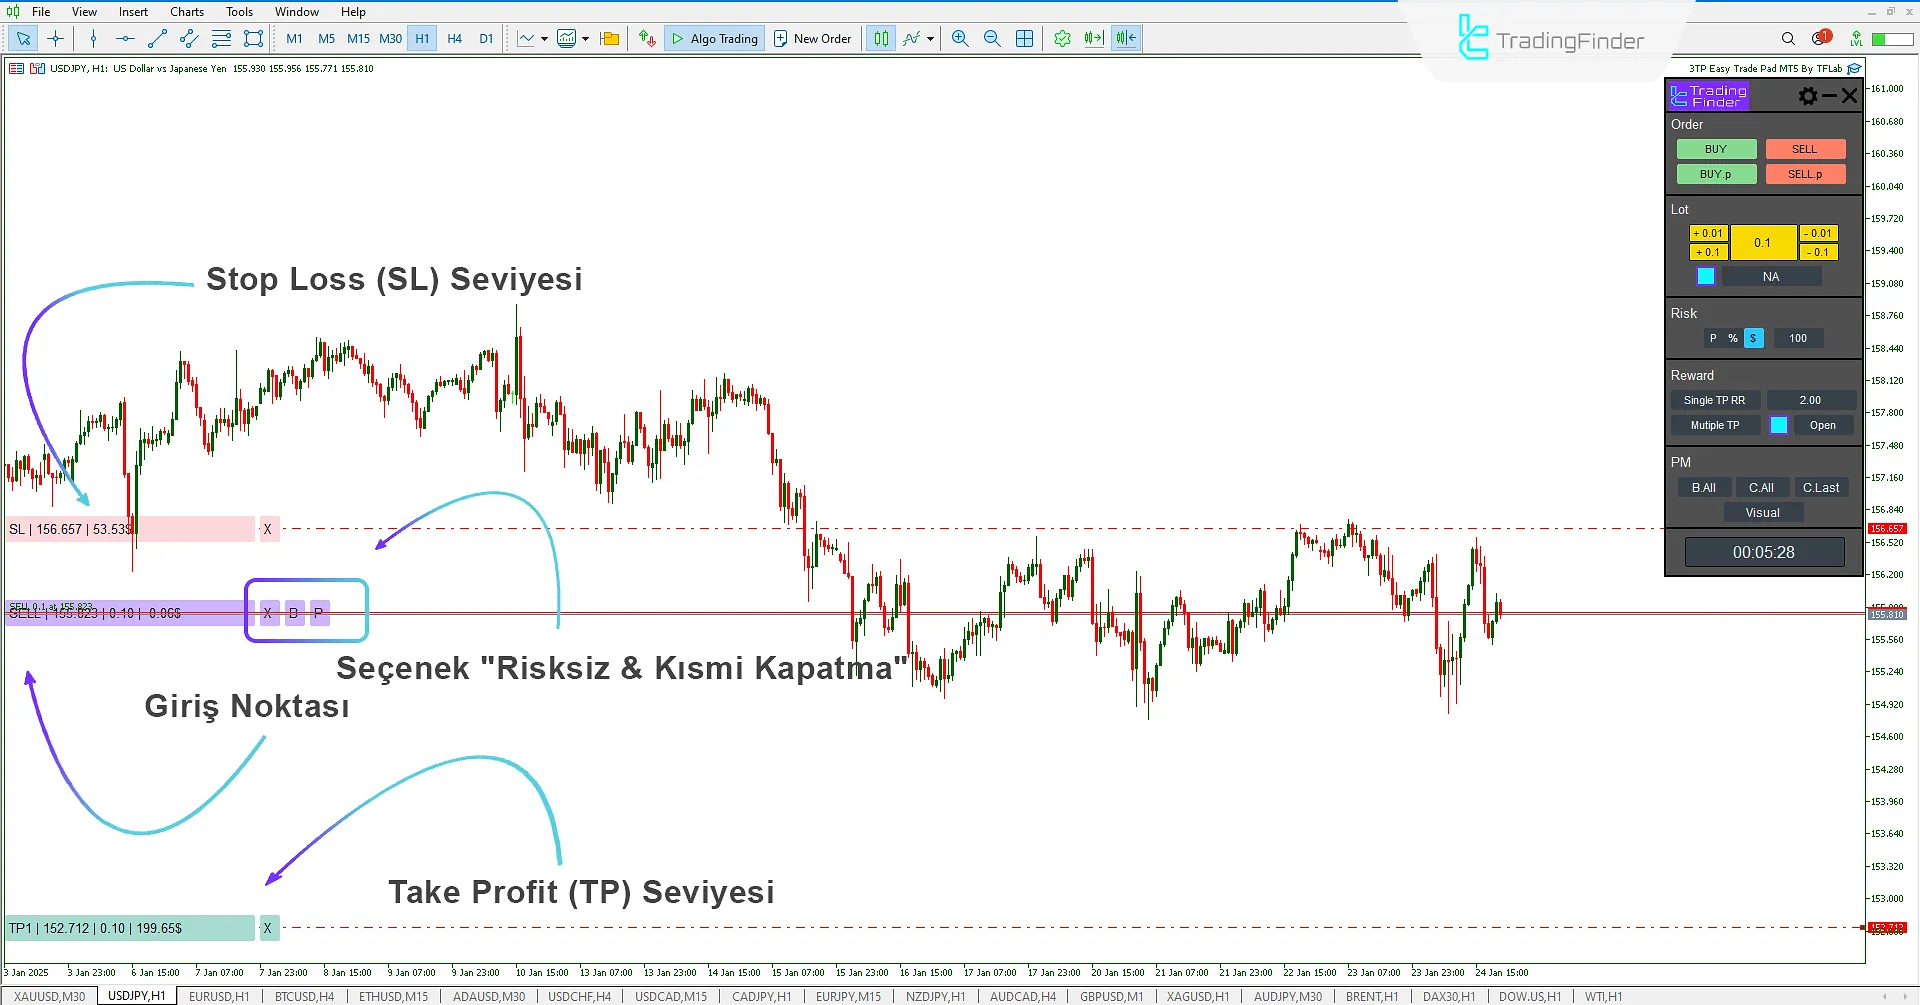The height and width of the screenshot is (1005, 1920).
Task: Increase lot size with the +0.1 stepper
Action: (1709, 252)
